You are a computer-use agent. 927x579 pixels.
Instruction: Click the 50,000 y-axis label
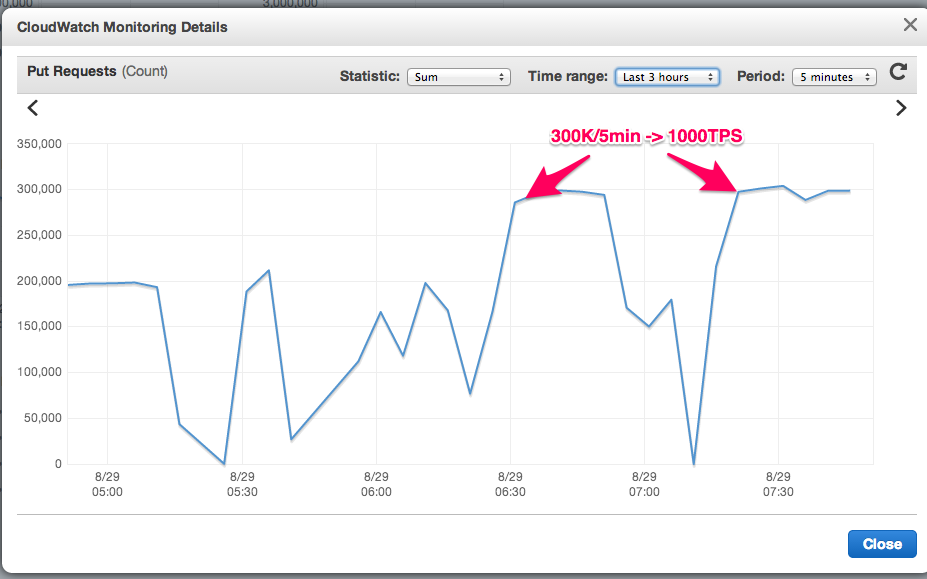pyautogui.click(x=42, y=418)
